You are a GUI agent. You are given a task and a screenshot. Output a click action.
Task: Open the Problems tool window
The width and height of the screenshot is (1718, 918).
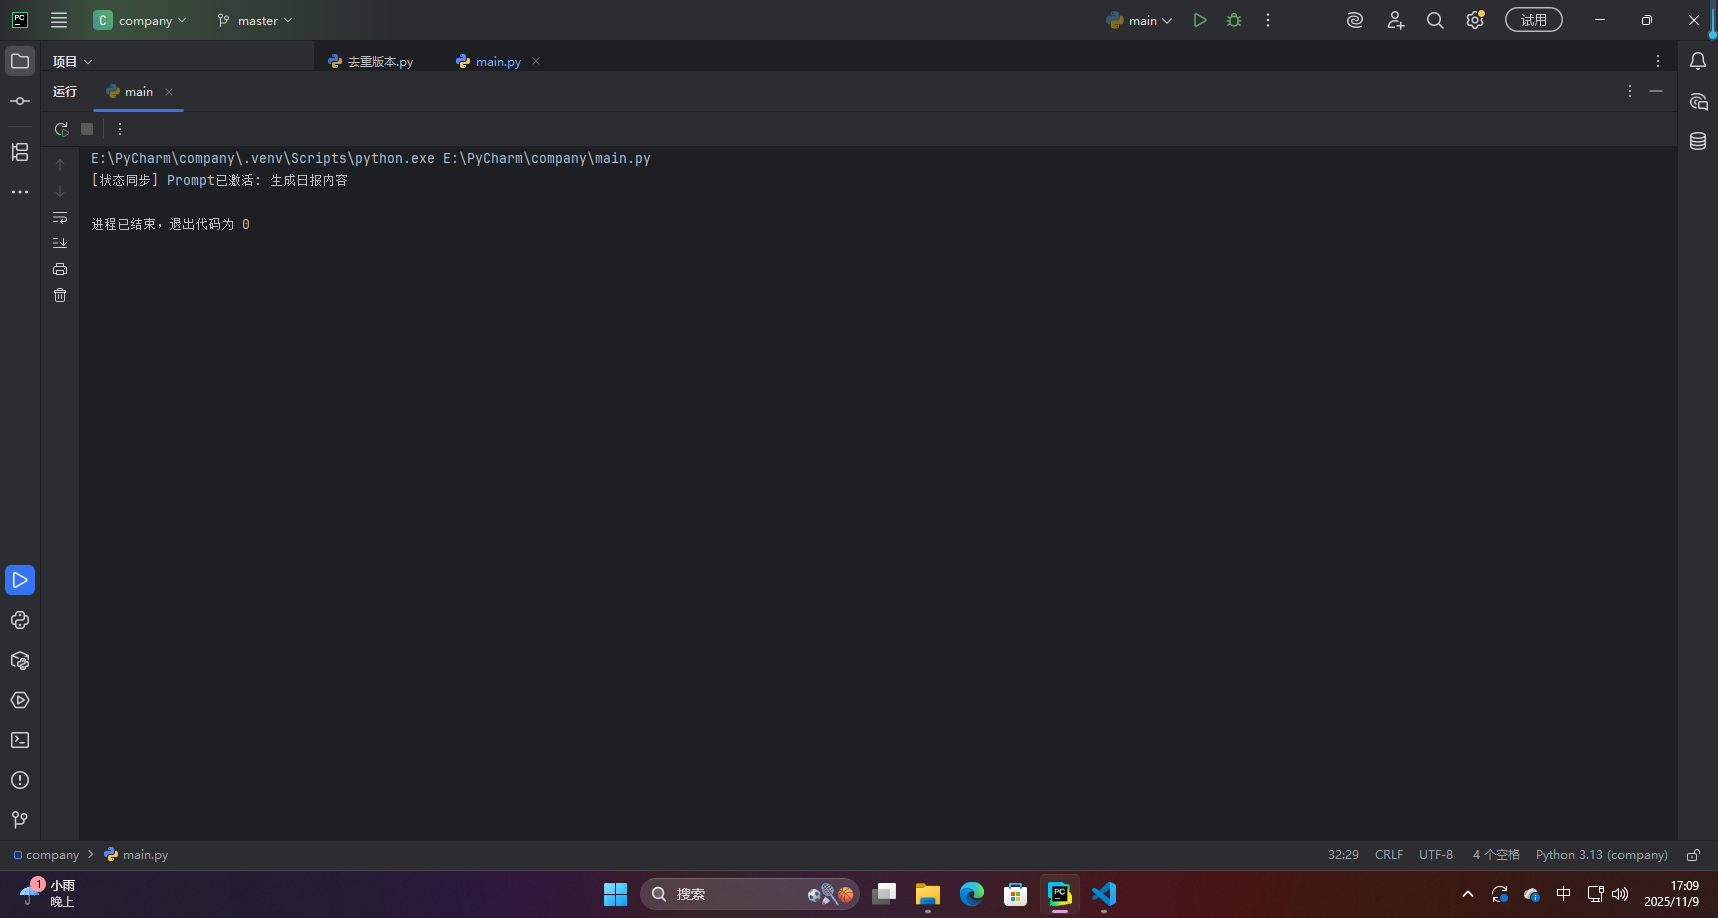20,780
